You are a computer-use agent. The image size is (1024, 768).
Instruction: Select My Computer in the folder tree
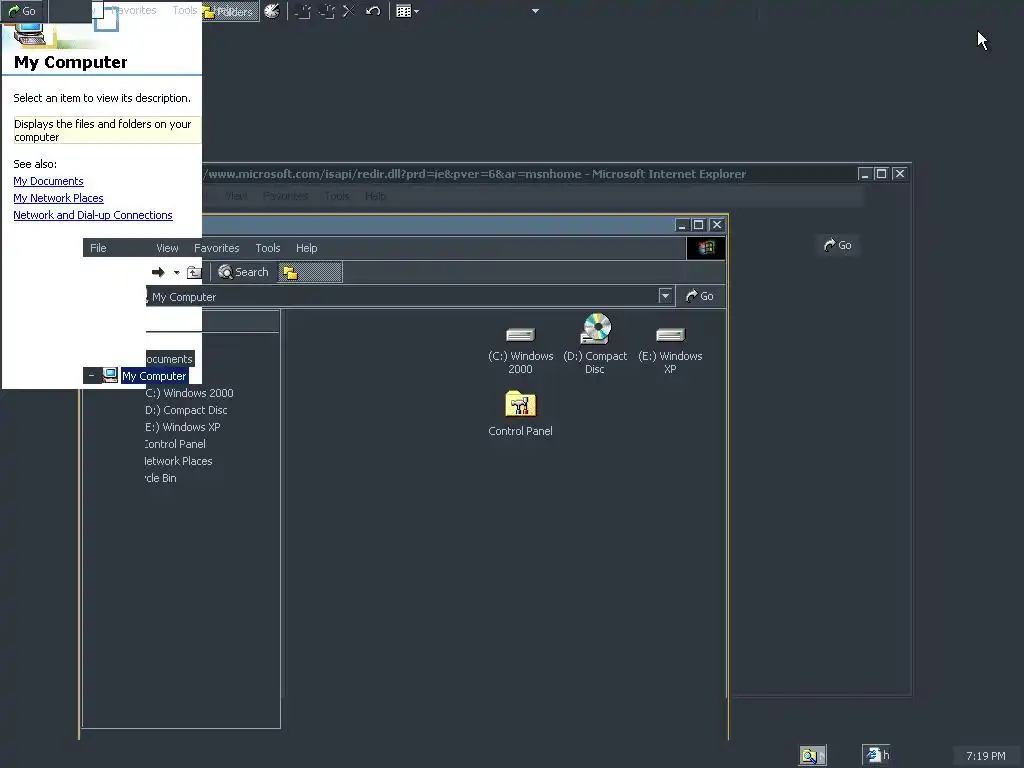154,376
